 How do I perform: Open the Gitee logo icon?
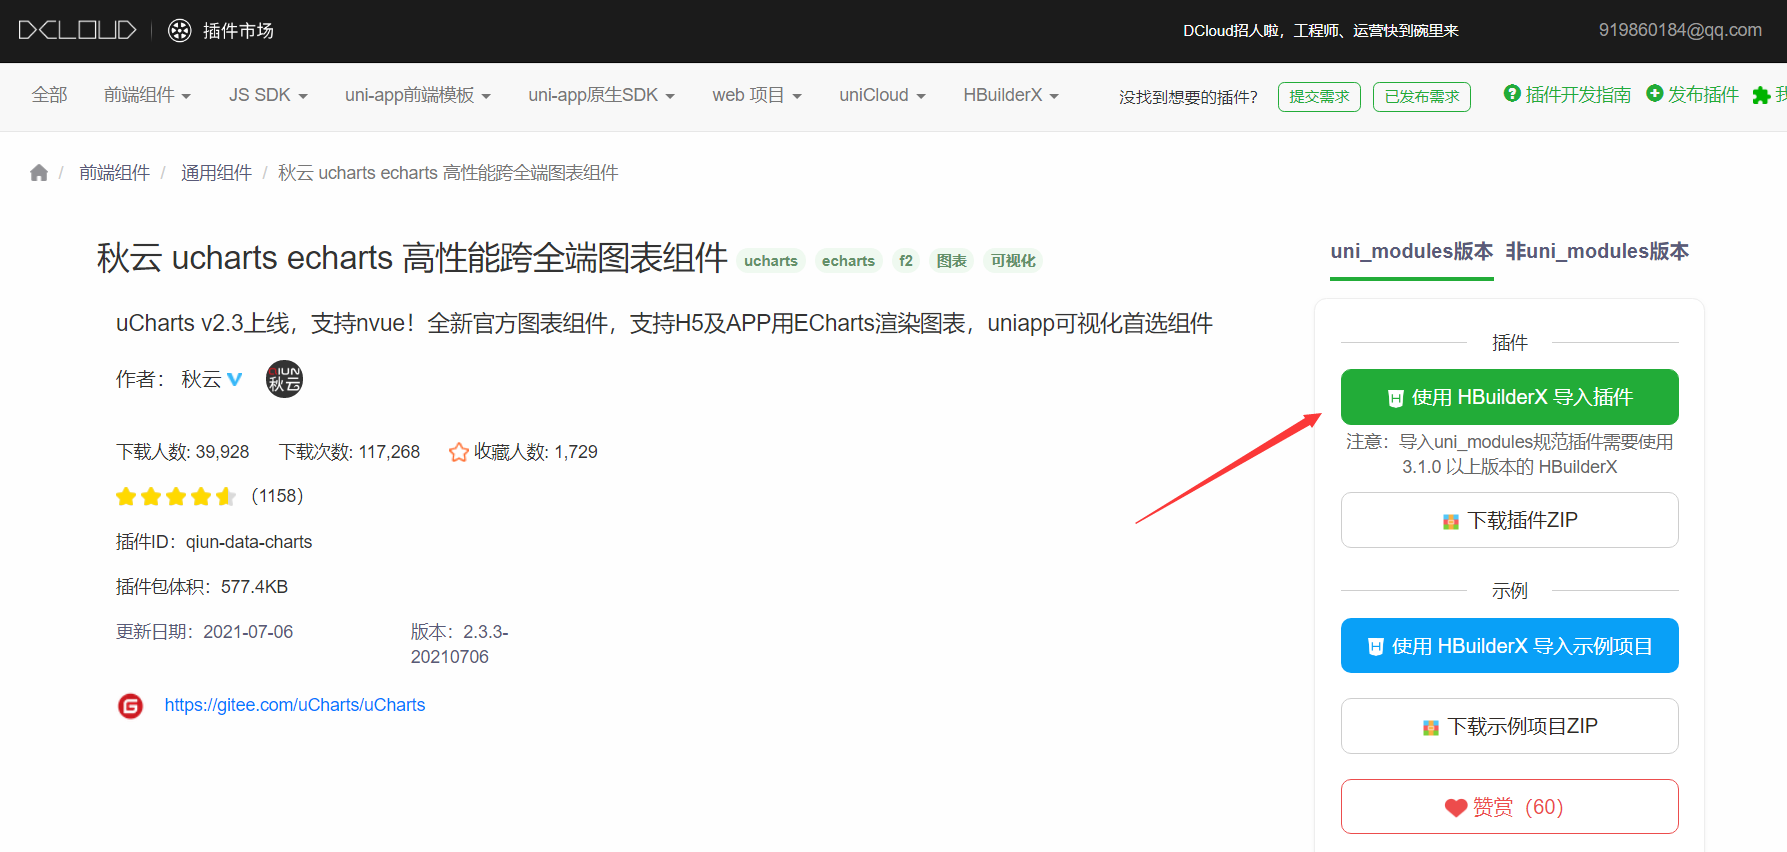click(x=131, y=706)
